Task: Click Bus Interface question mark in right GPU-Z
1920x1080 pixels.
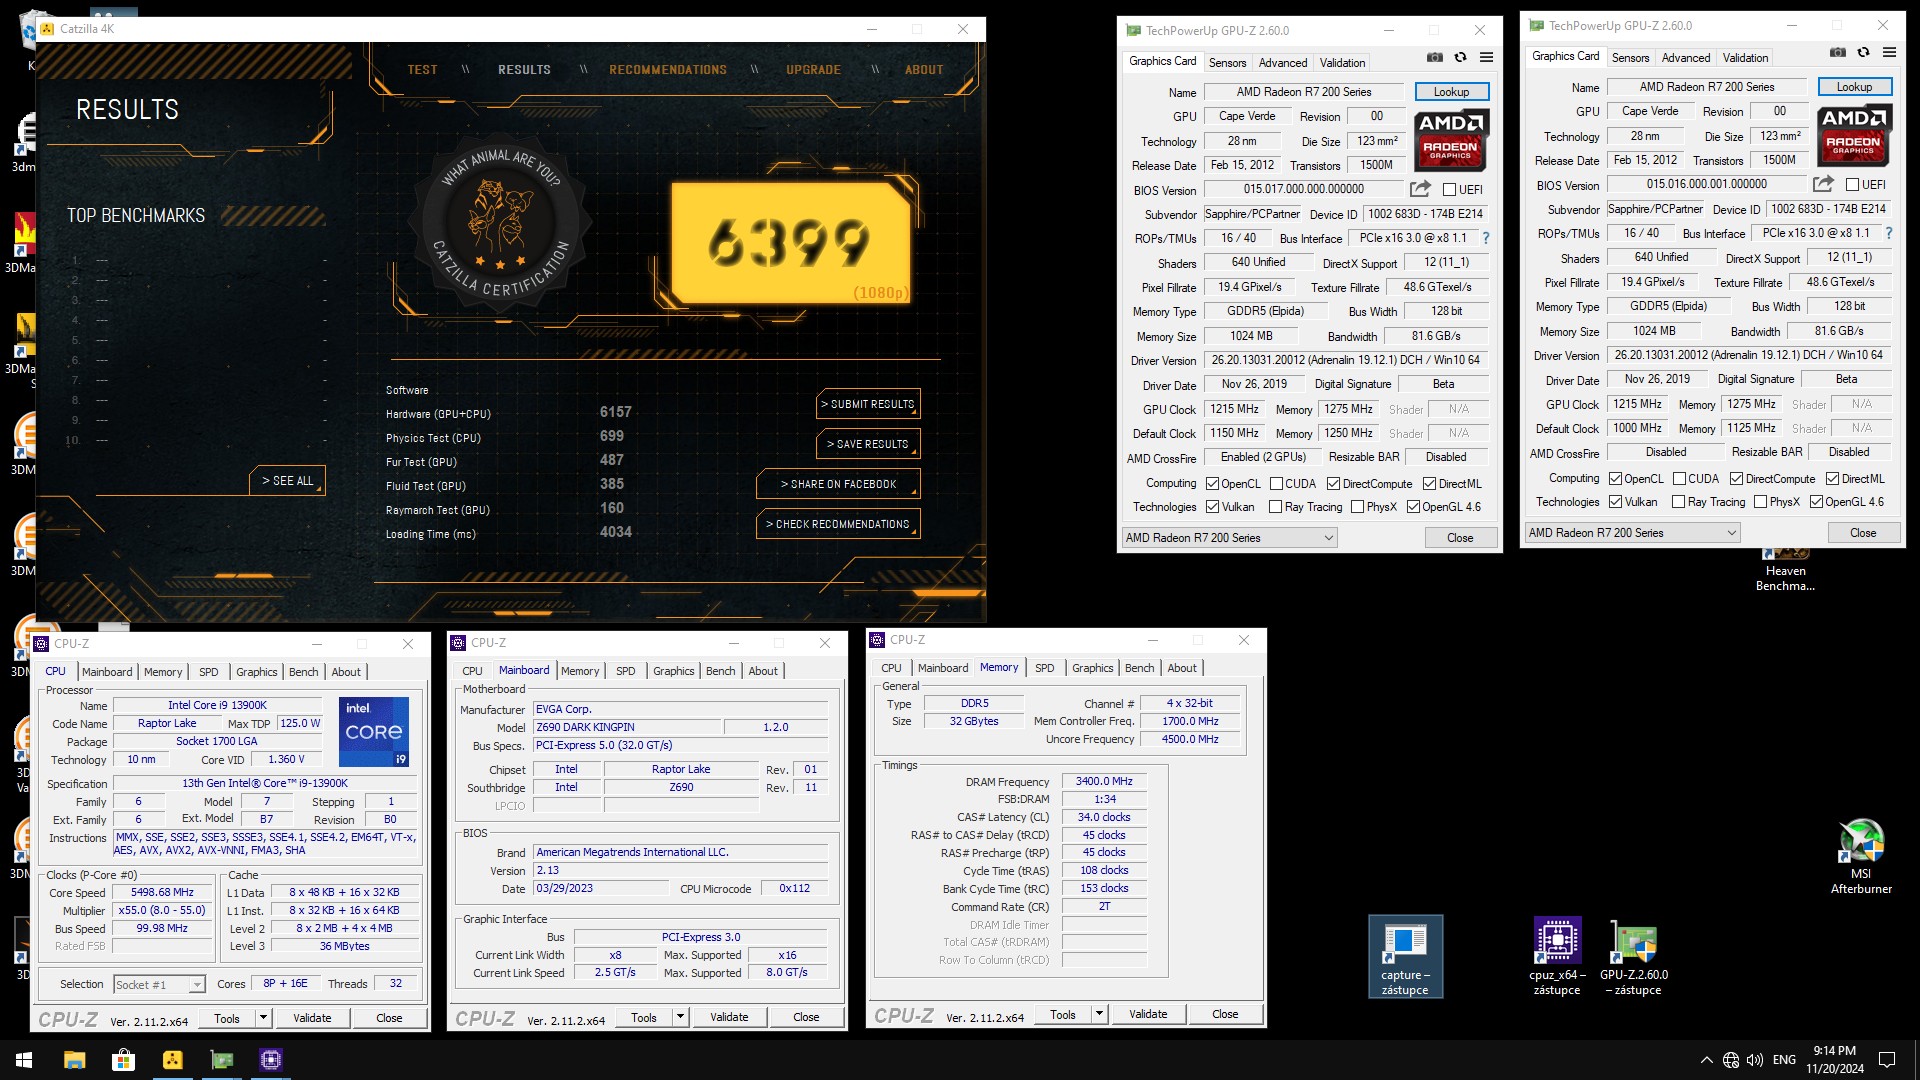Action: [1889, 233]
